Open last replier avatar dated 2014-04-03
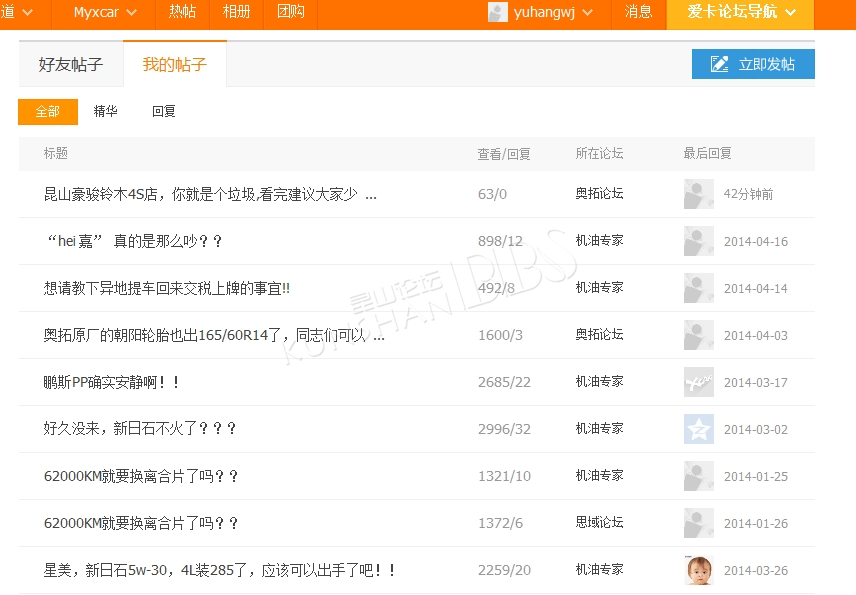The image size is (856, 595). click(x=699, y=335)
